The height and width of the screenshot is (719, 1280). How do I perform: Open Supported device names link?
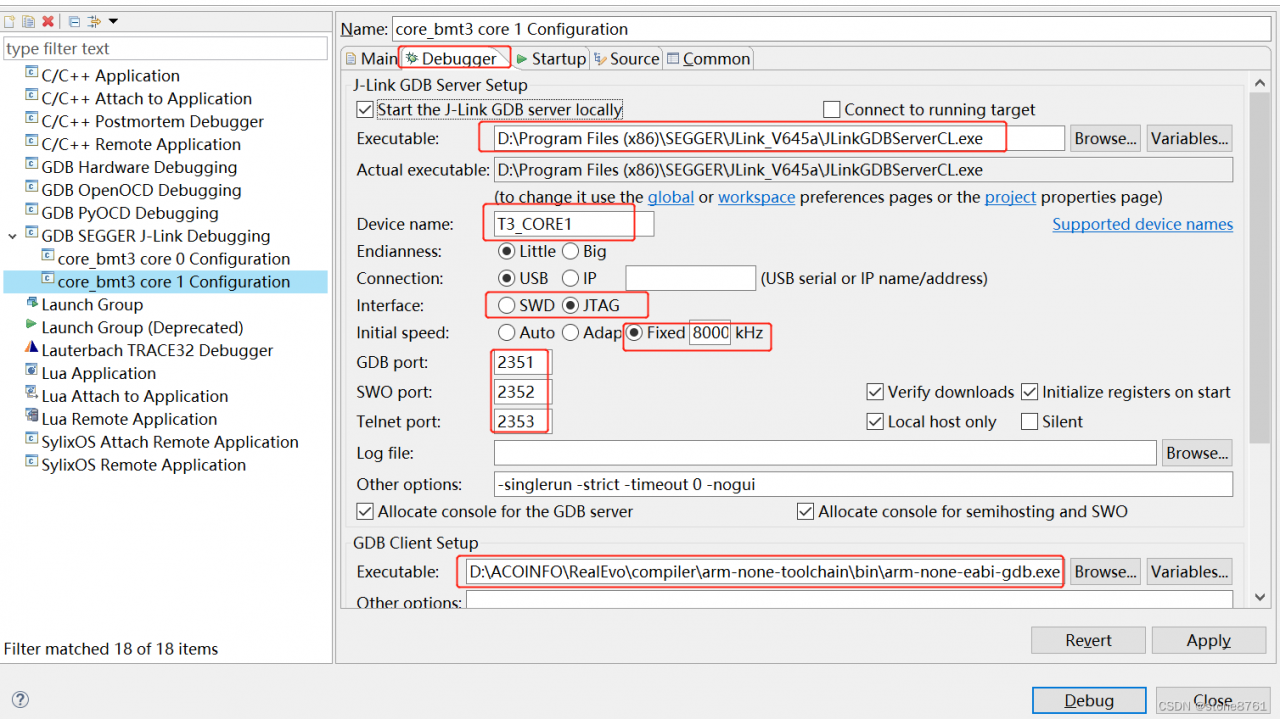click(x=1142, y=224)
